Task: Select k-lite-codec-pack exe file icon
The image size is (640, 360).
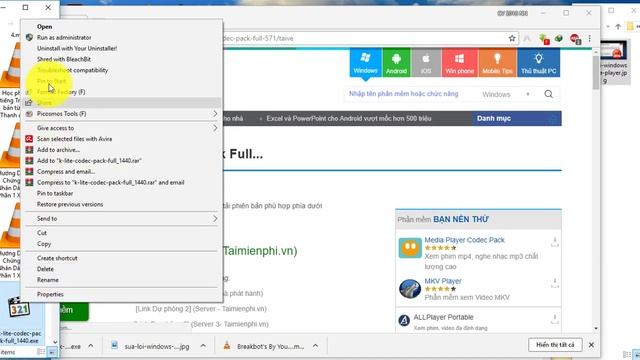Action: point(20,307)
